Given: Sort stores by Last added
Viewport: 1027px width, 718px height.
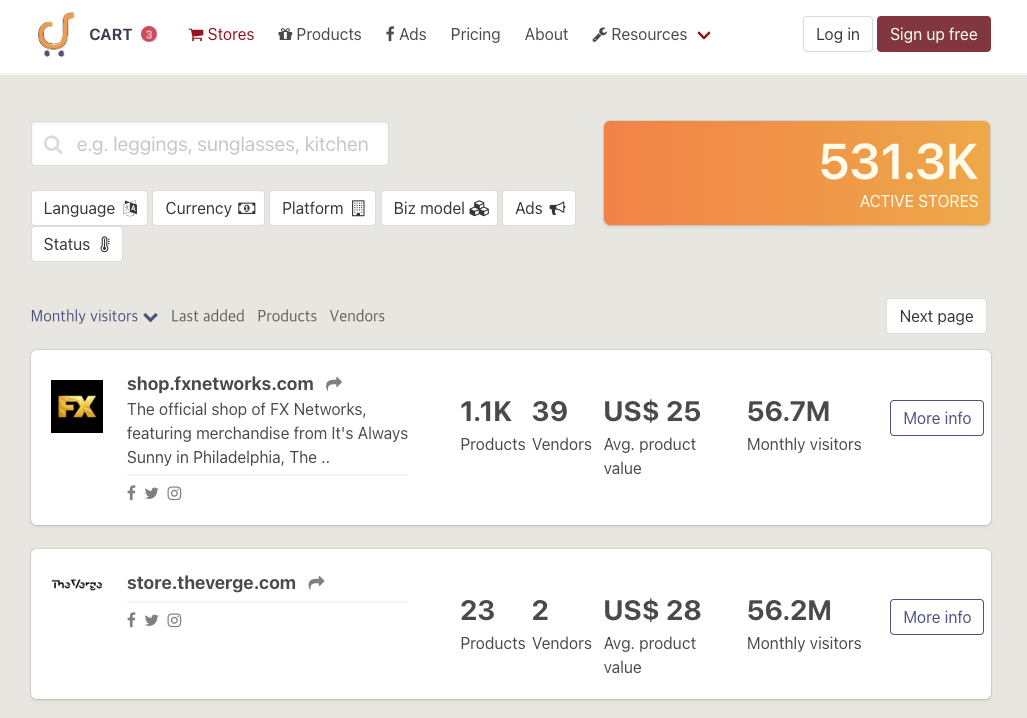Looking at the screenshot, I should 207,316.
